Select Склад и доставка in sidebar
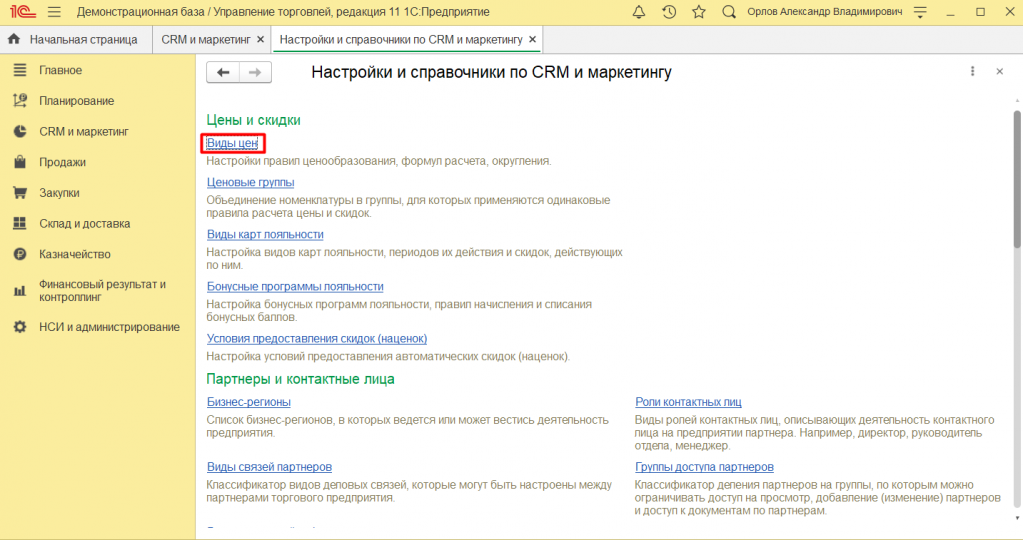Viewport: 1023px width, 540px height. [84, 224]
